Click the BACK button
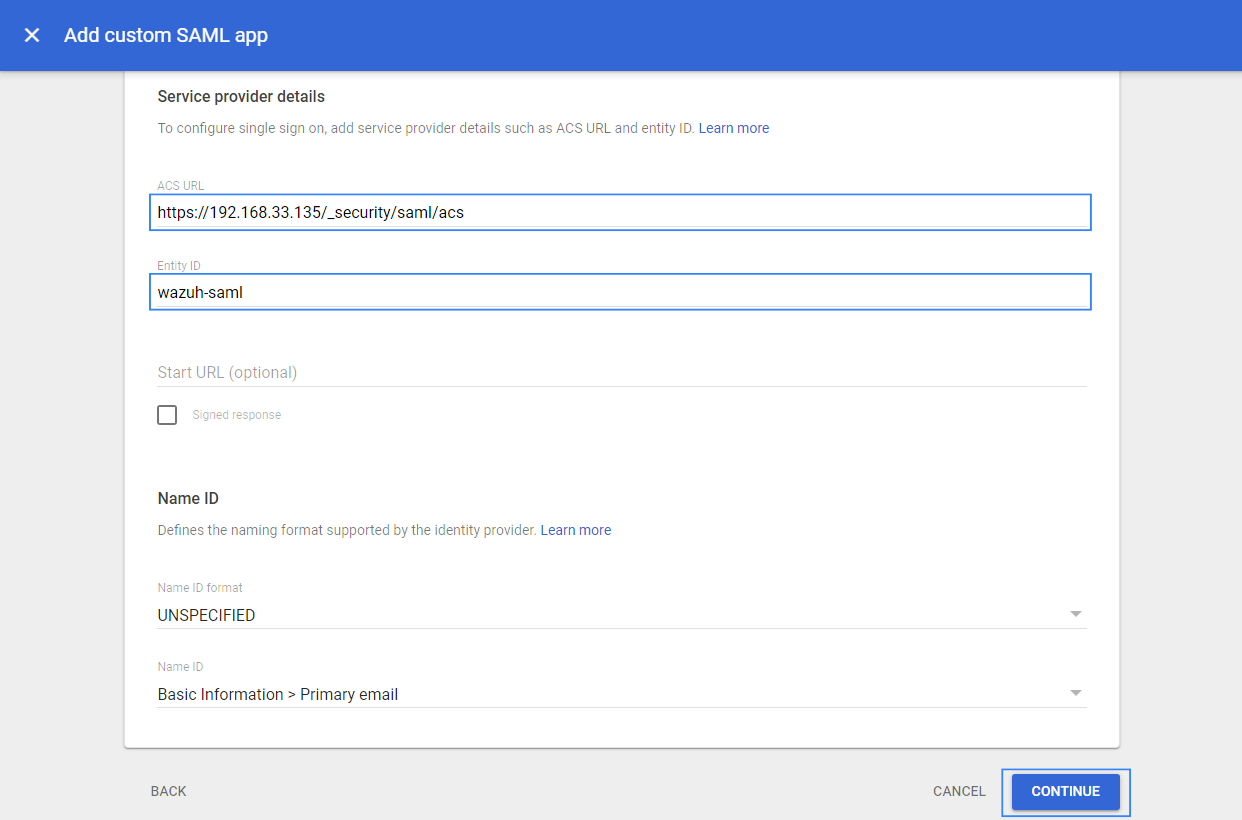The width and height of the screenshot is (1242, 820). 169,791
